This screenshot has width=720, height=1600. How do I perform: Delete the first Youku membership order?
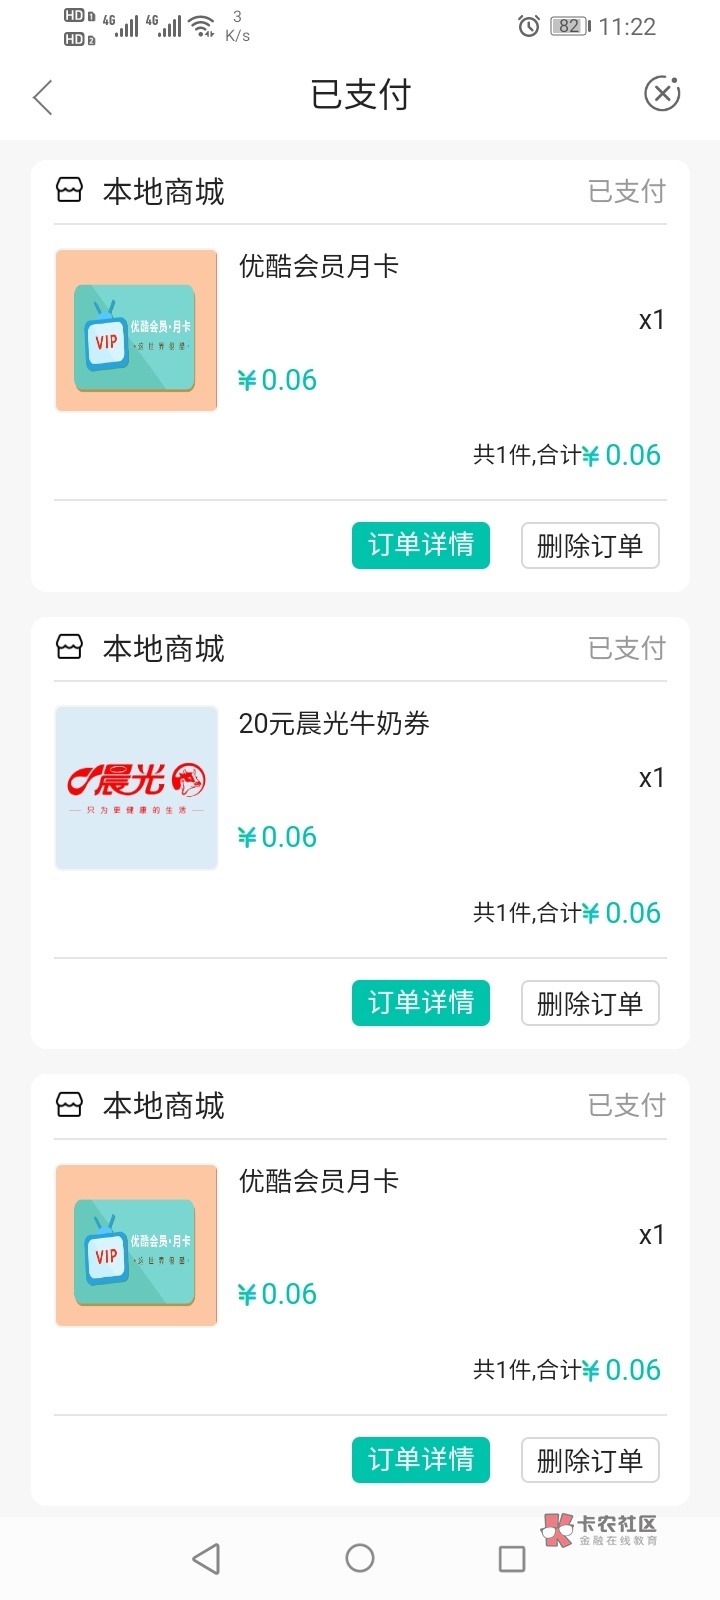tap(590, 545)
